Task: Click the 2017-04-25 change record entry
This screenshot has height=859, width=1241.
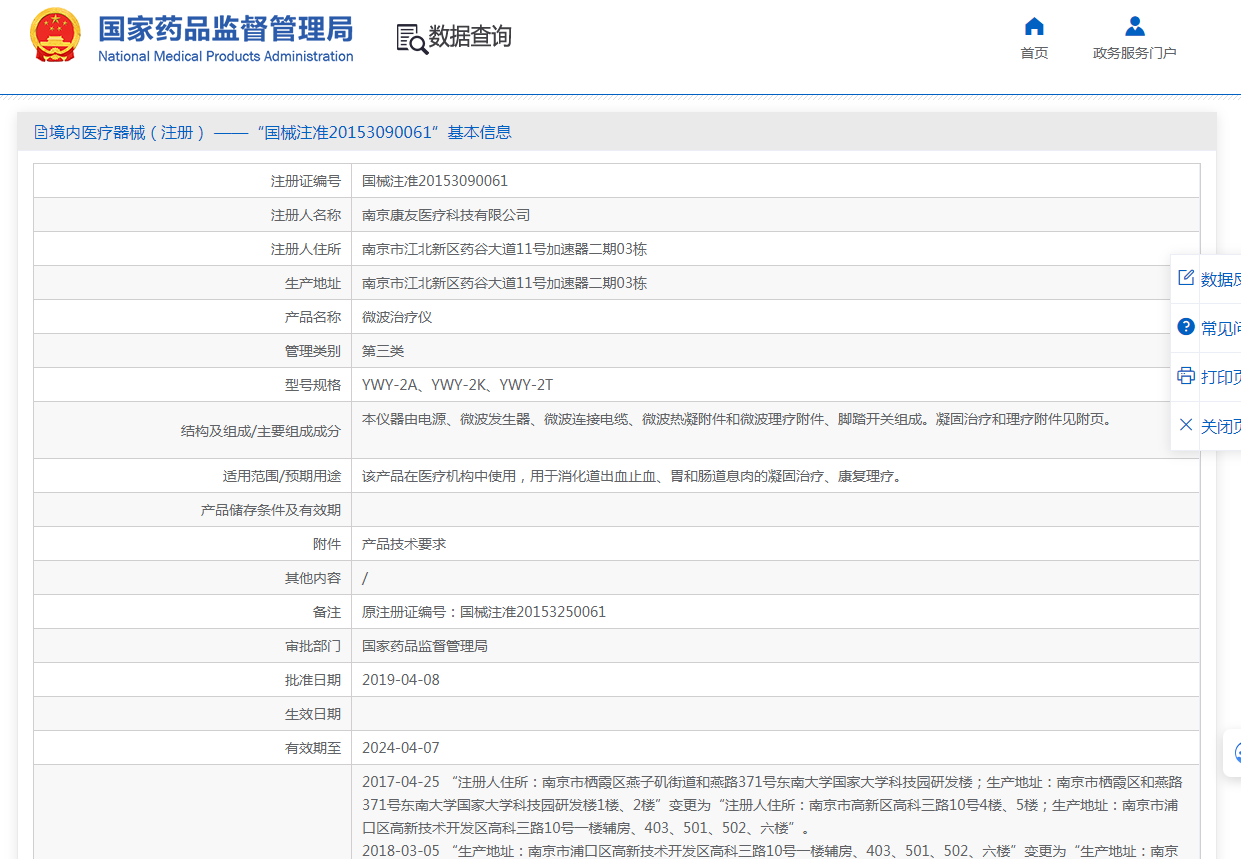Action: pos(772,805)
